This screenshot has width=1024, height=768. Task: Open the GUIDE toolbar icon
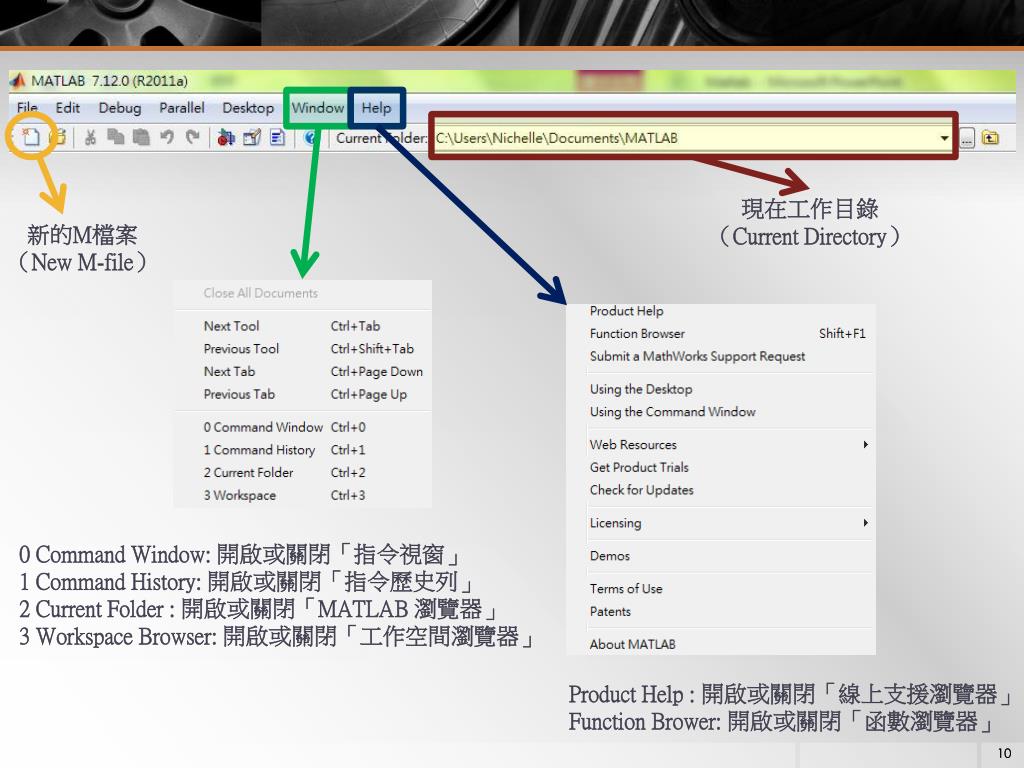click(x=252, y=137)
